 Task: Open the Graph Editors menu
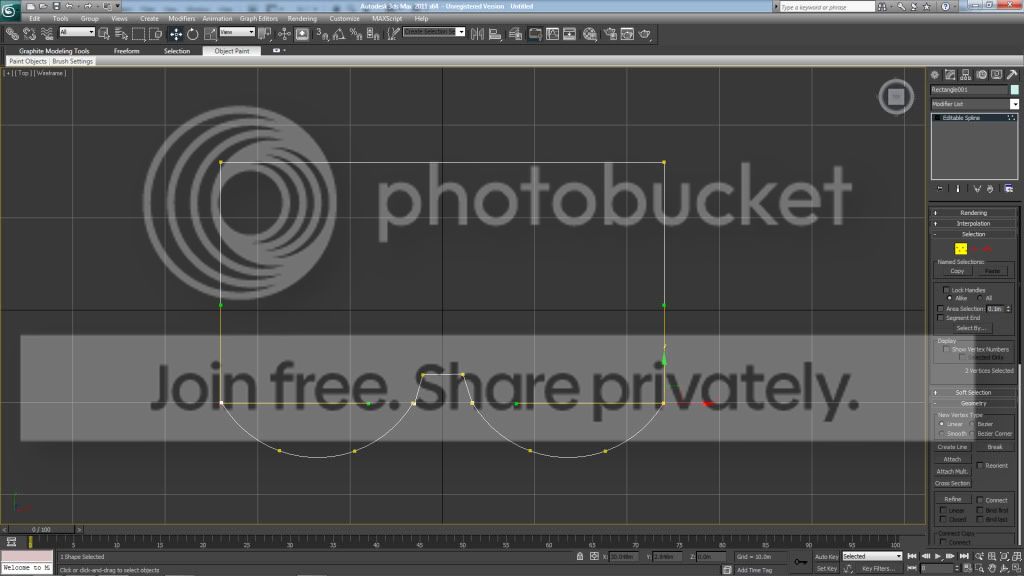(259, 18)
